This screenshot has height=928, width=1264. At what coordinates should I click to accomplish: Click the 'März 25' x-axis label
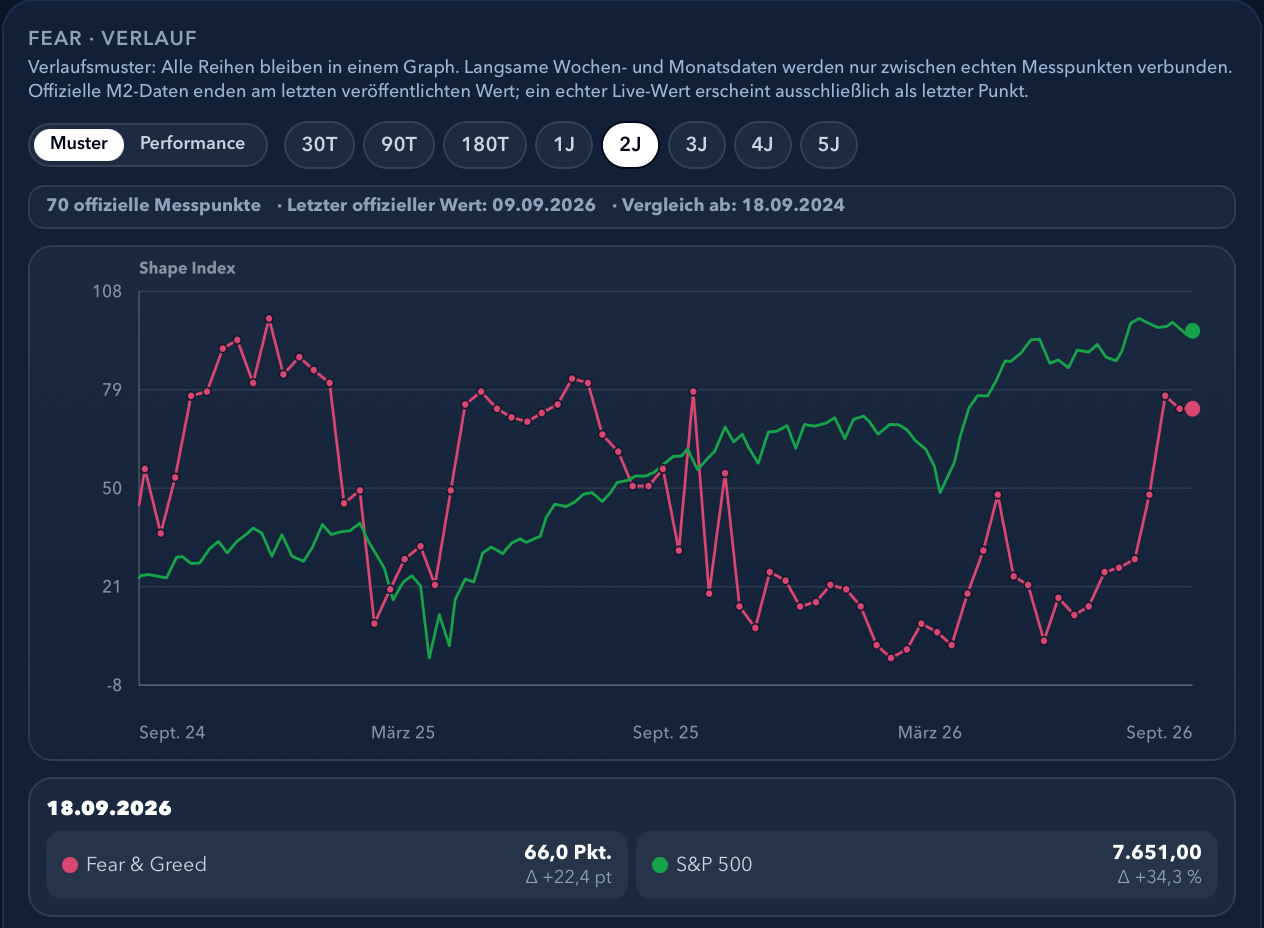(x=403, y=732)
